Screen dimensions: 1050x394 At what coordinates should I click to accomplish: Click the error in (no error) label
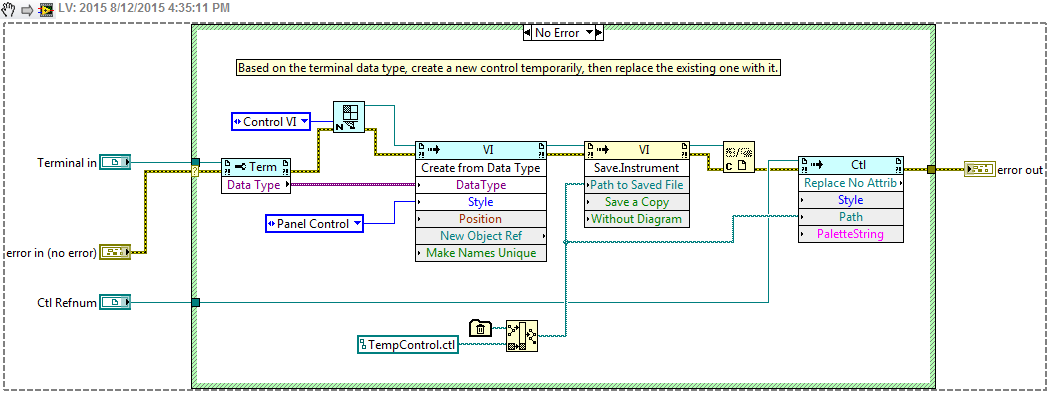(x=52, y=253)
